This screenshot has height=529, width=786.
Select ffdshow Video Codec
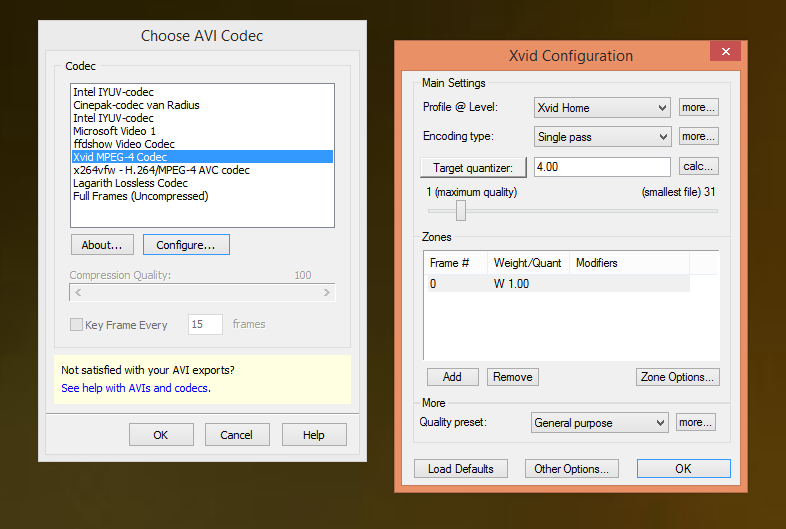[x=203, y=144]
